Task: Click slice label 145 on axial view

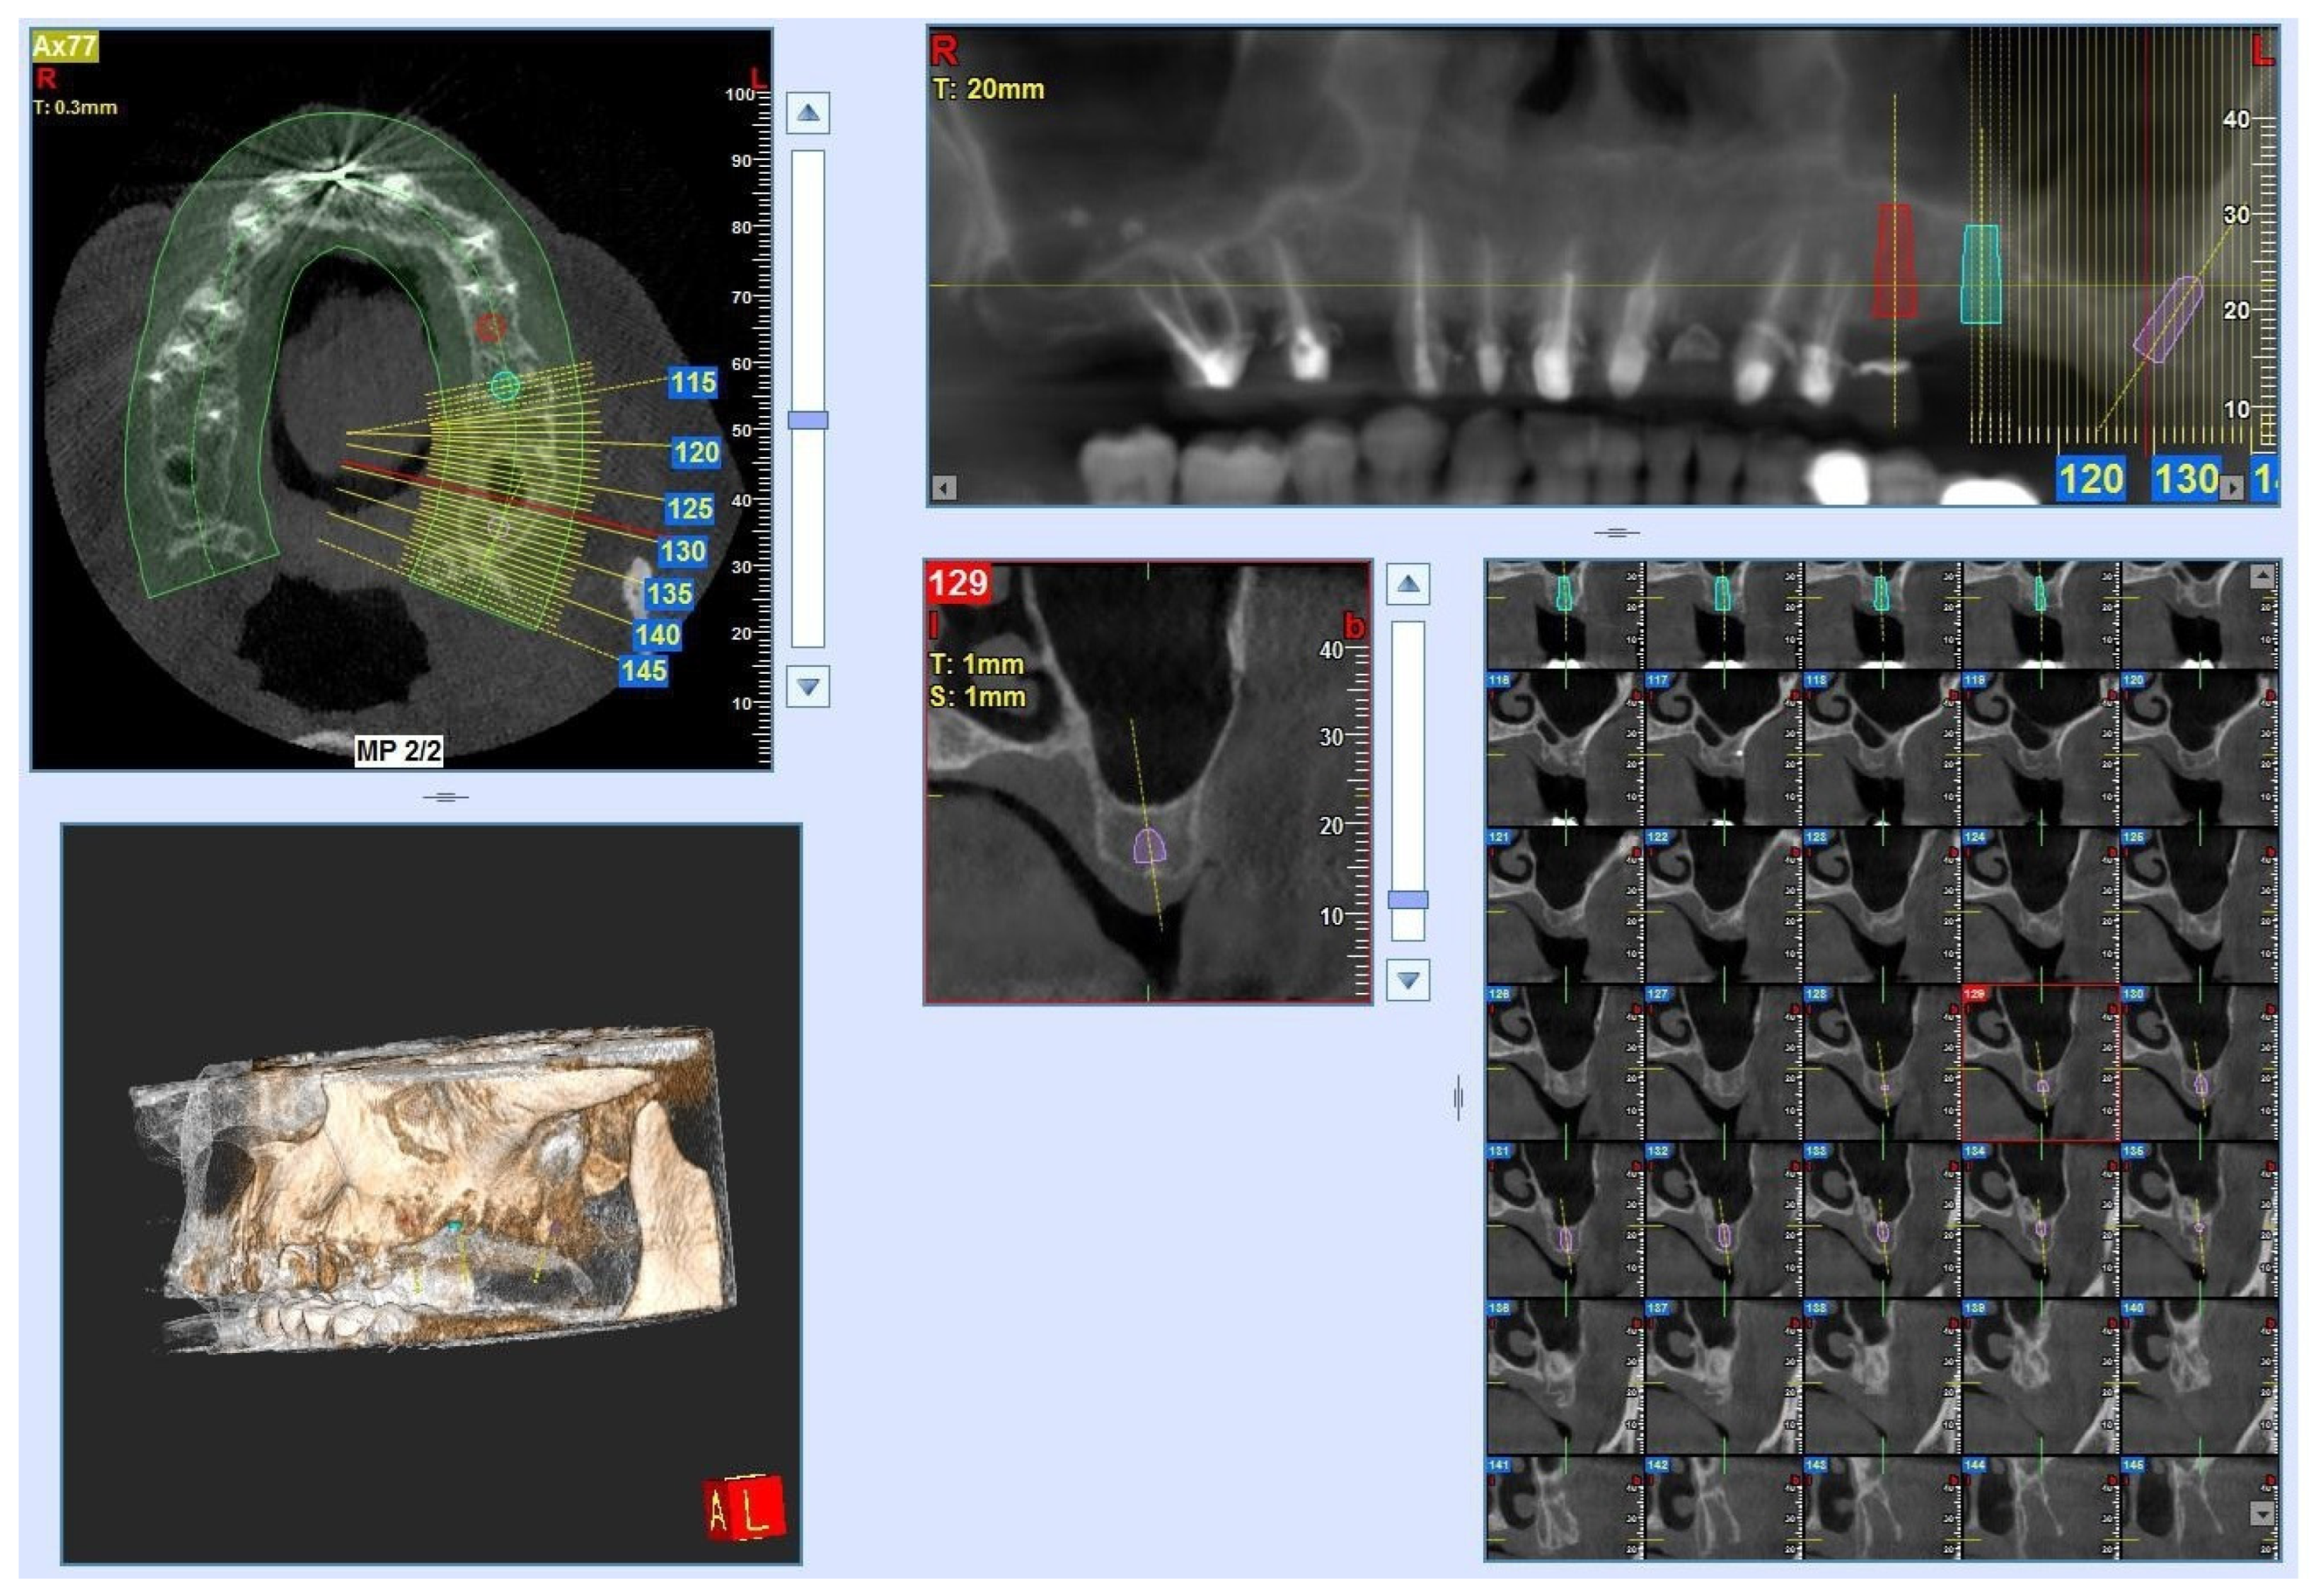Action: click(643, 670)
